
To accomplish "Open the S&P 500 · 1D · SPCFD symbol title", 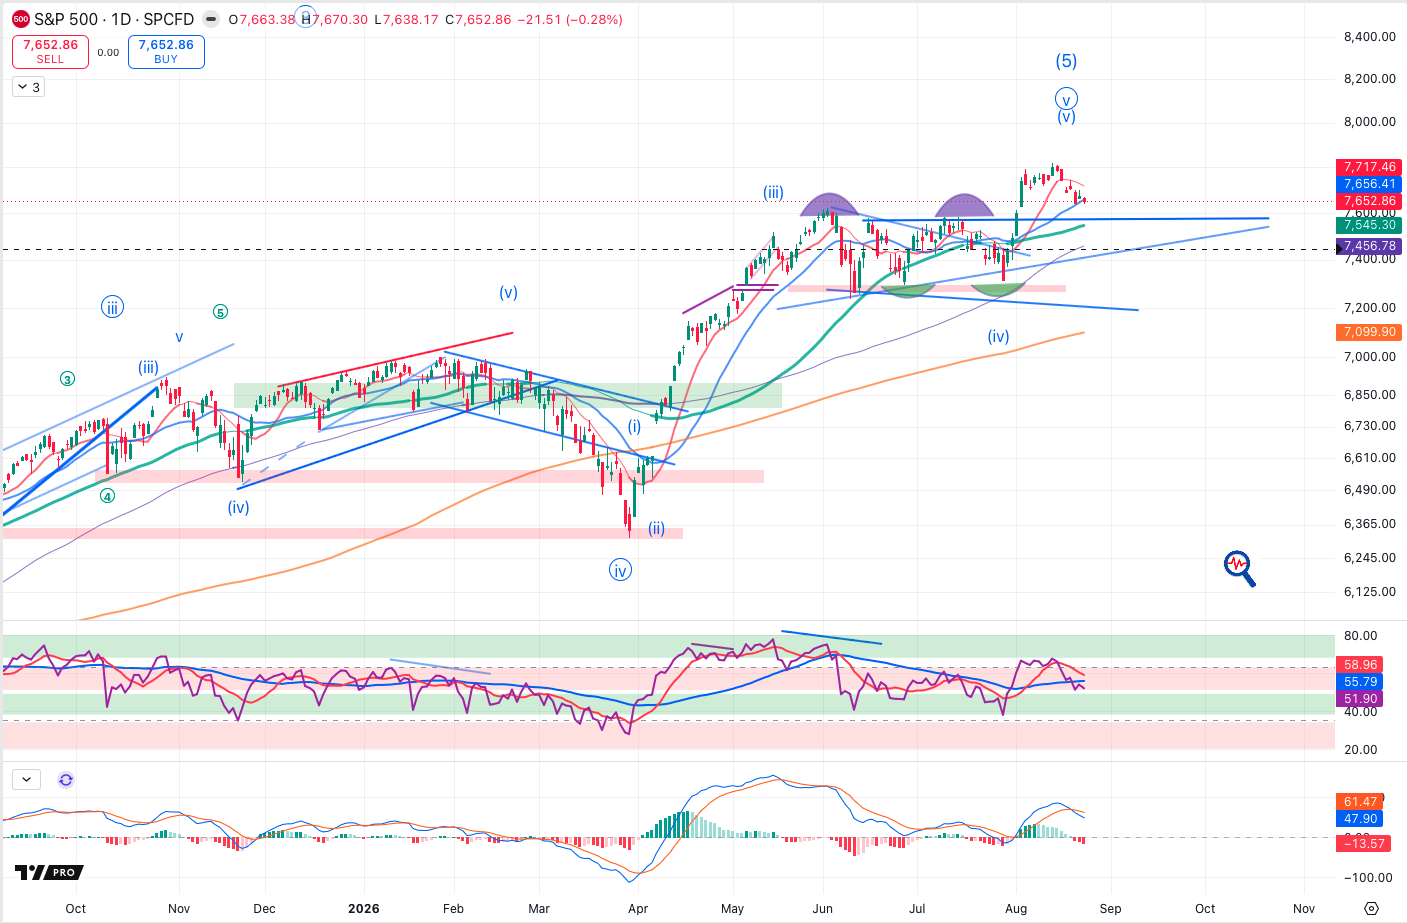I will [x=114, y=19].
